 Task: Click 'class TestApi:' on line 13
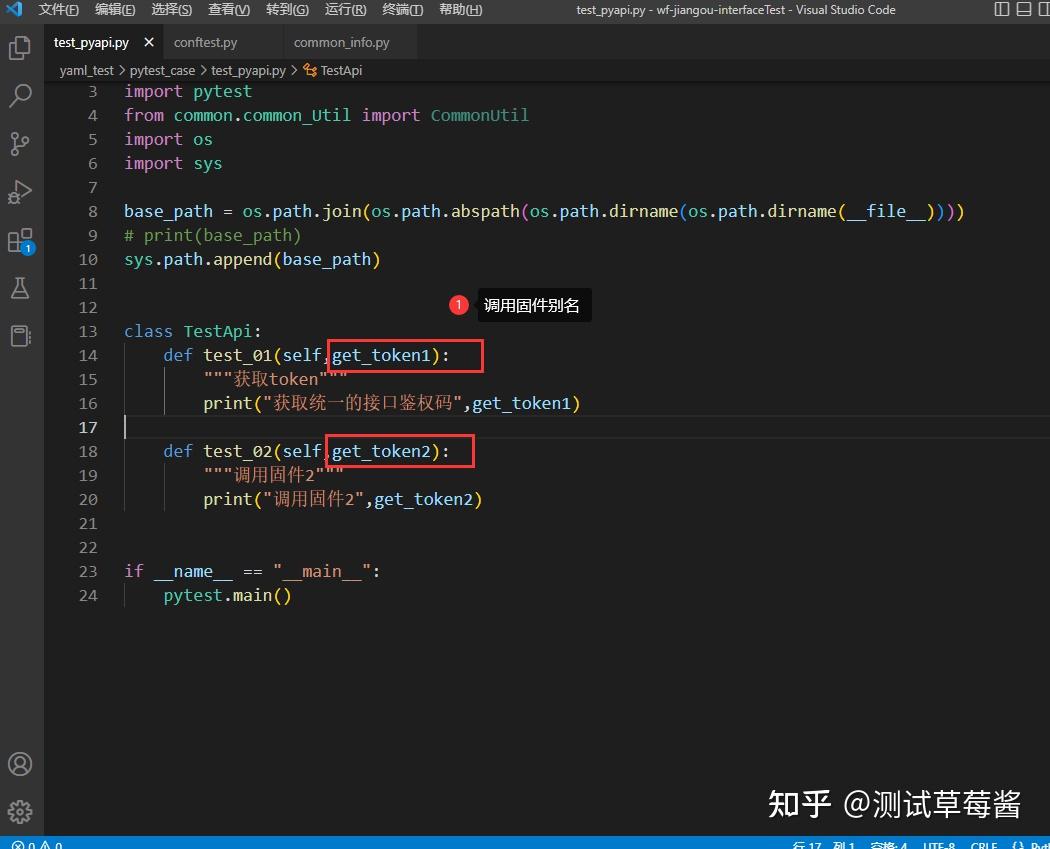[192, 331]
